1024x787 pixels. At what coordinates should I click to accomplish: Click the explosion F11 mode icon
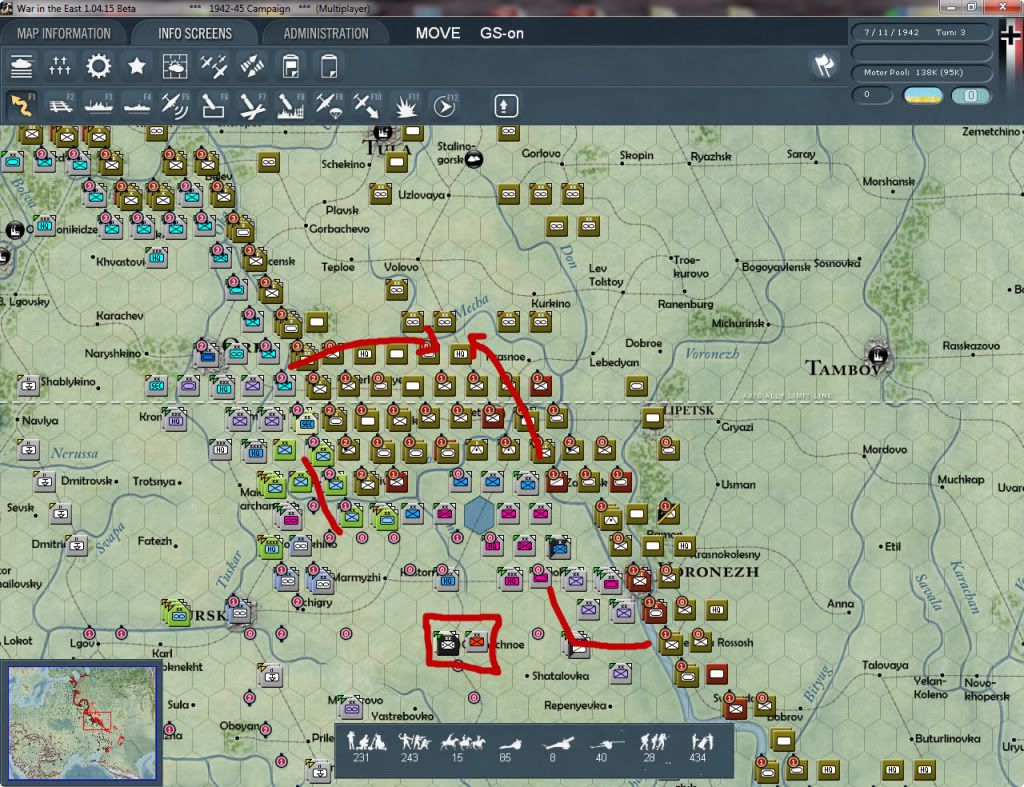click(406, 105)
